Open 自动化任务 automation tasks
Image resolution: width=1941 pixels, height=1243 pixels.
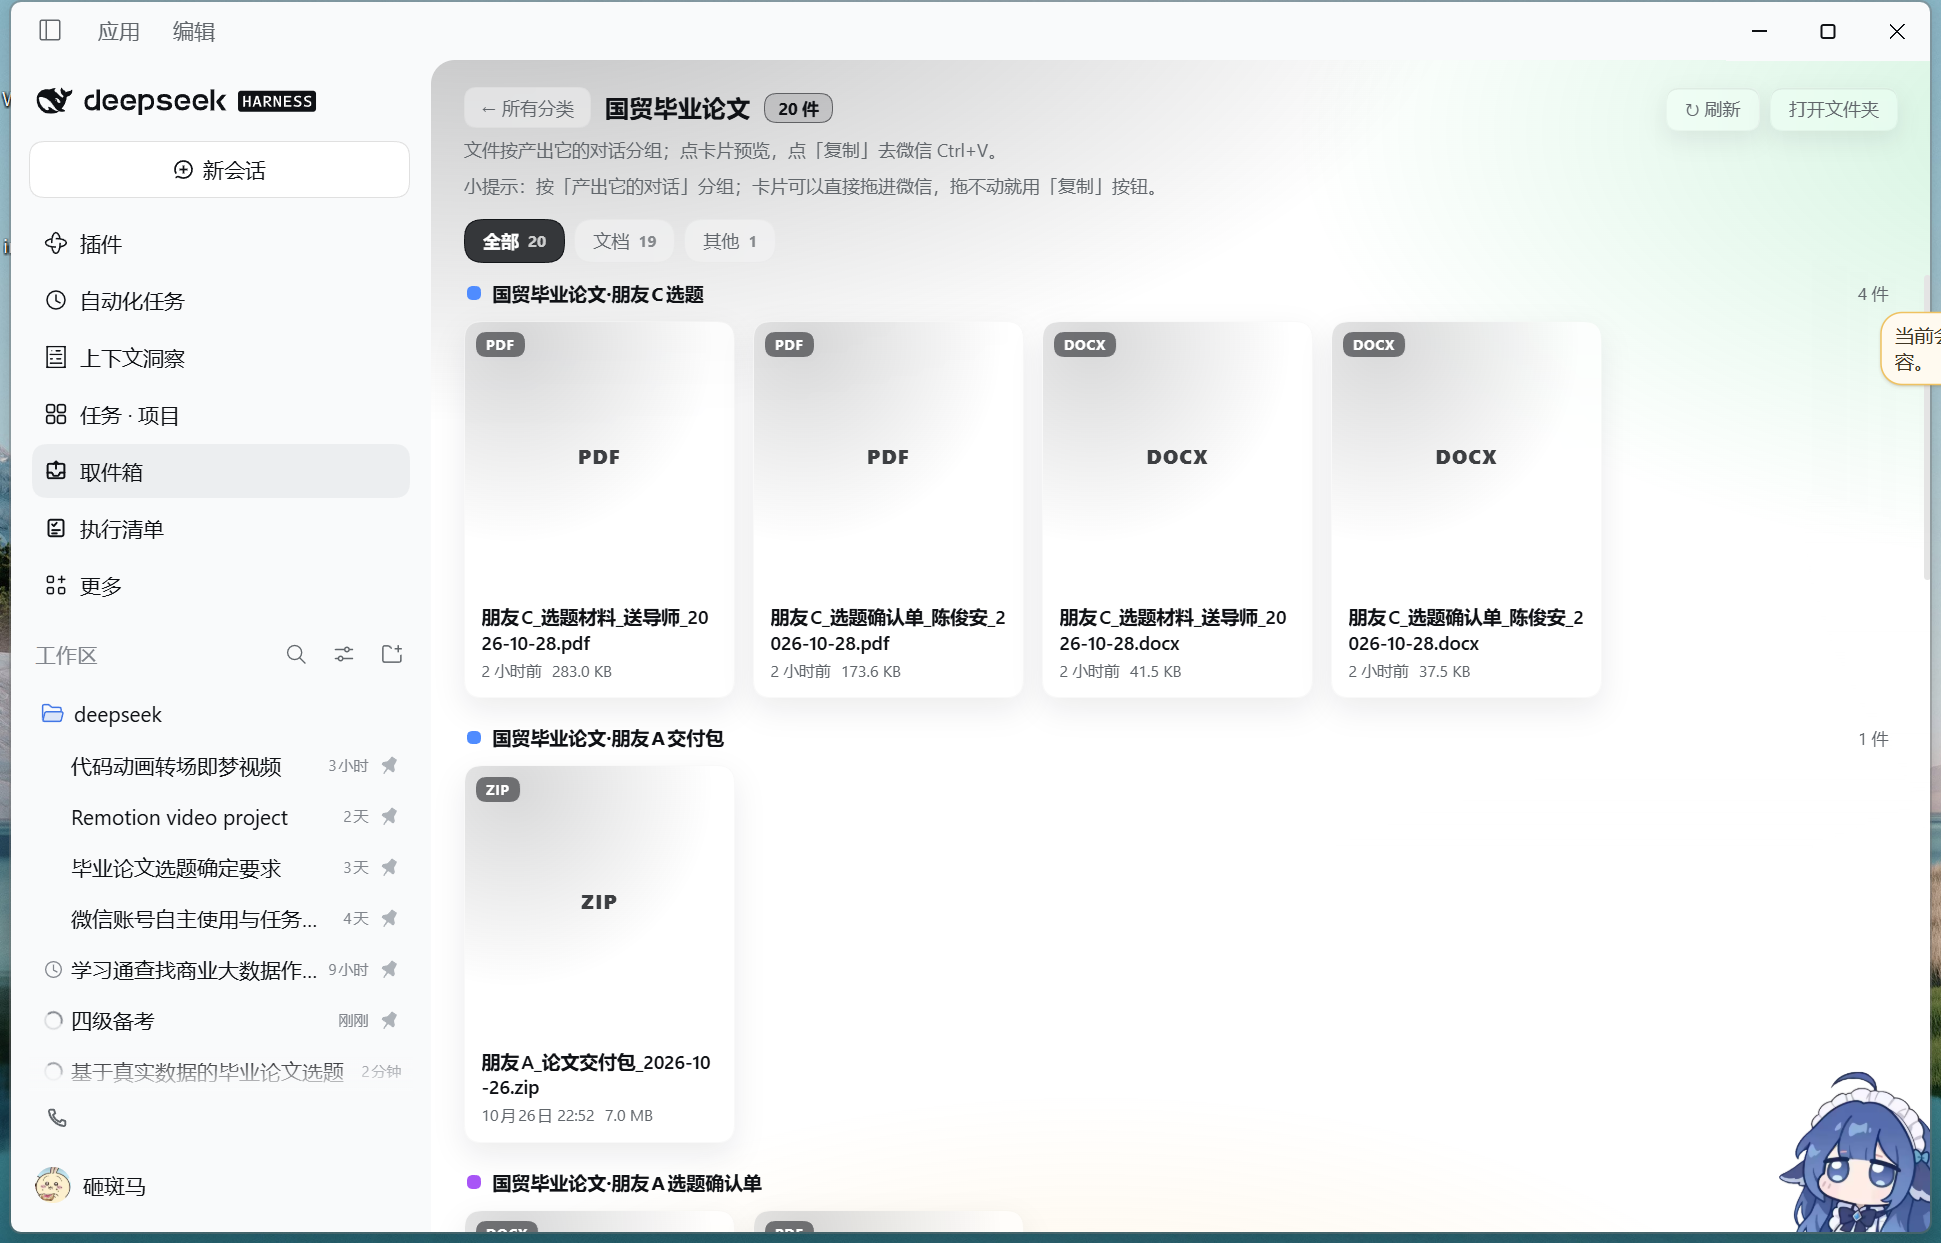[220, 301]
